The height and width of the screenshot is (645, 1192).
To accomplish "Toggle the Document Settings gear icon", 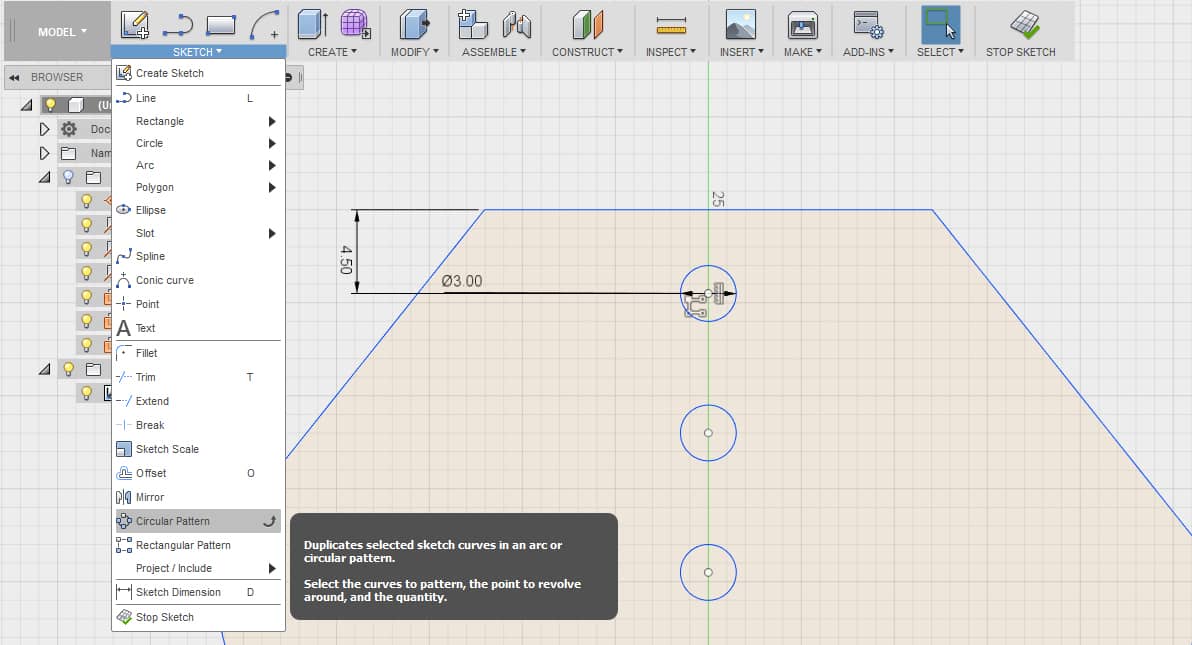I will [68, 128].
